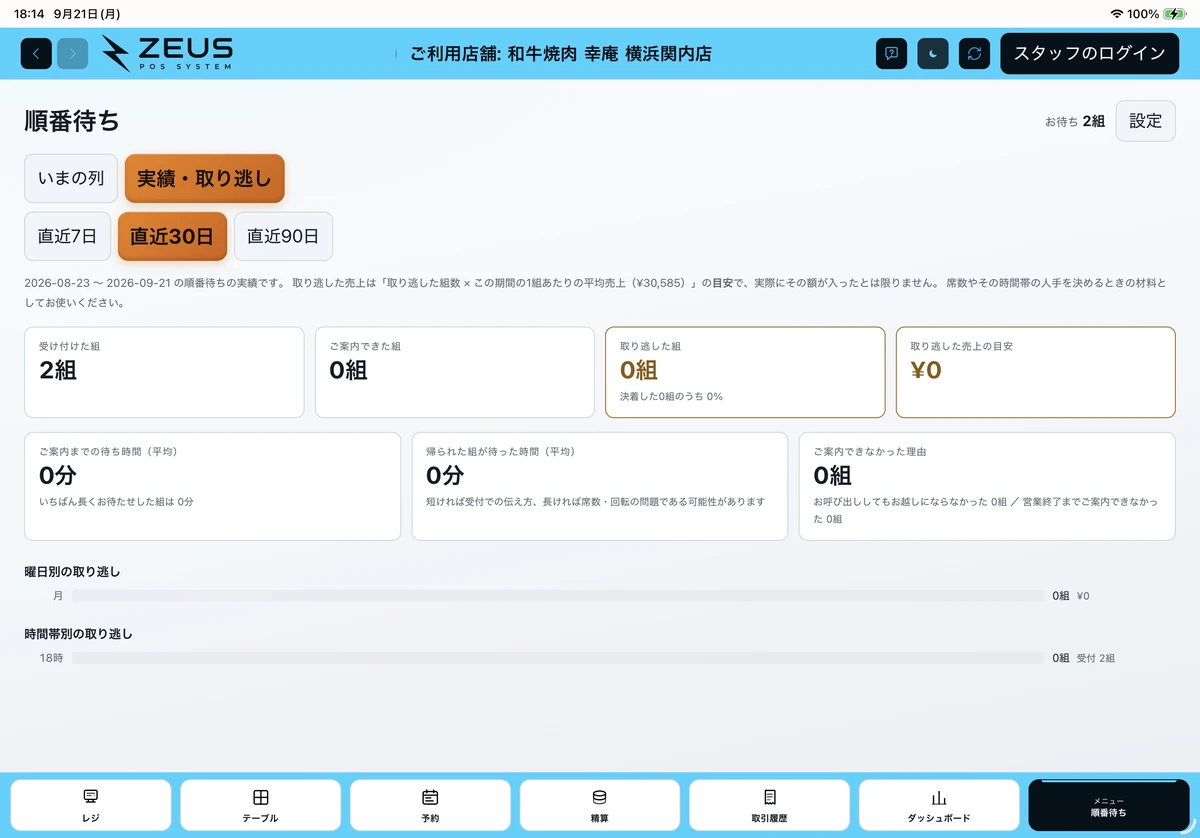Open メニュー 順番待ち in bottom navigation
1200x838 pixels.
tap(1109, 805)
